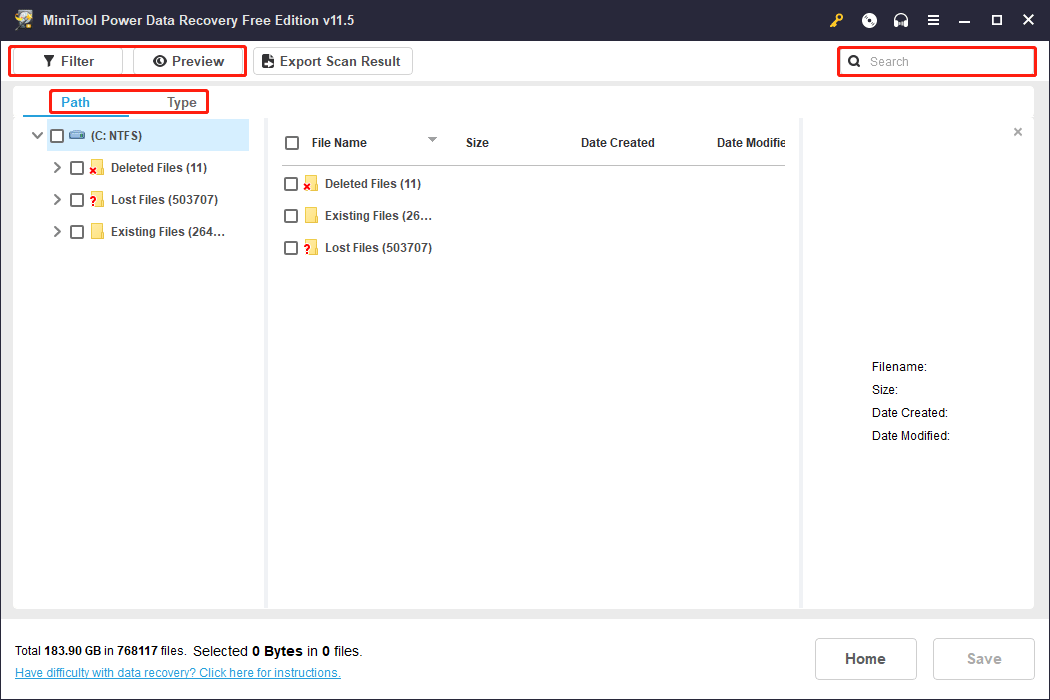Open the data recovery instructions link

(x=177, y=673)
